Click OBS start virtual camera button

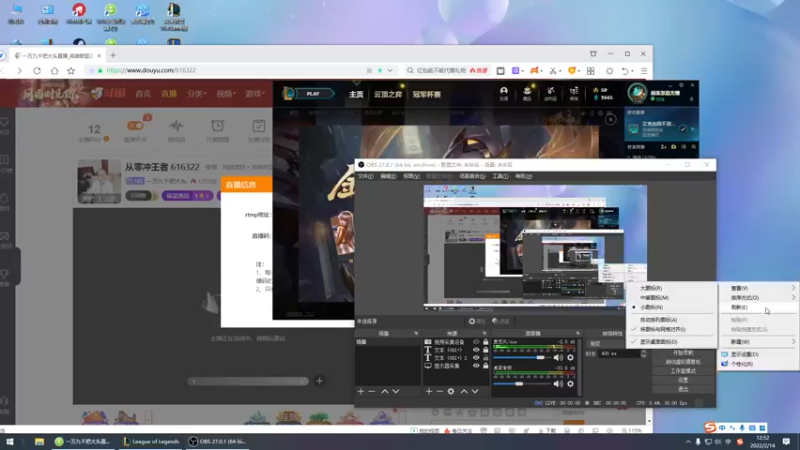683,362
